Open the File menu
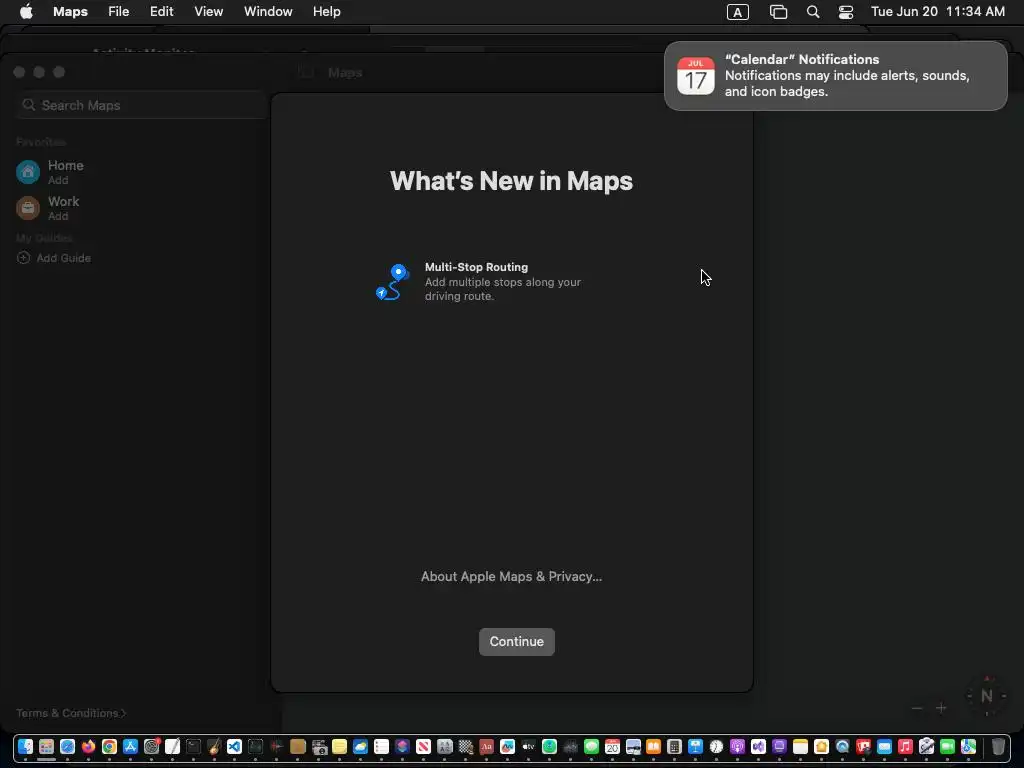 [118, 12]
